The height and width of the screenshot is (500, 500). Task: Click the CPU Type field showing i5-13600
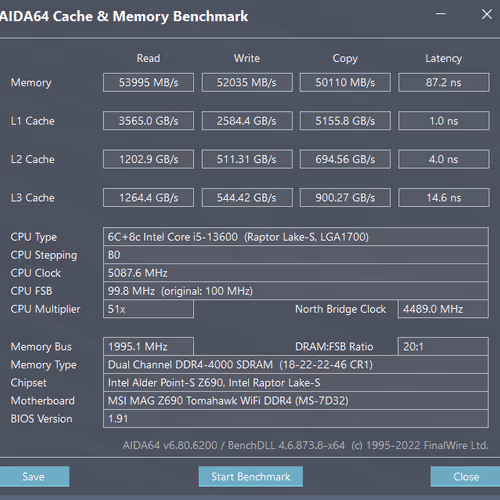point(296,237)
